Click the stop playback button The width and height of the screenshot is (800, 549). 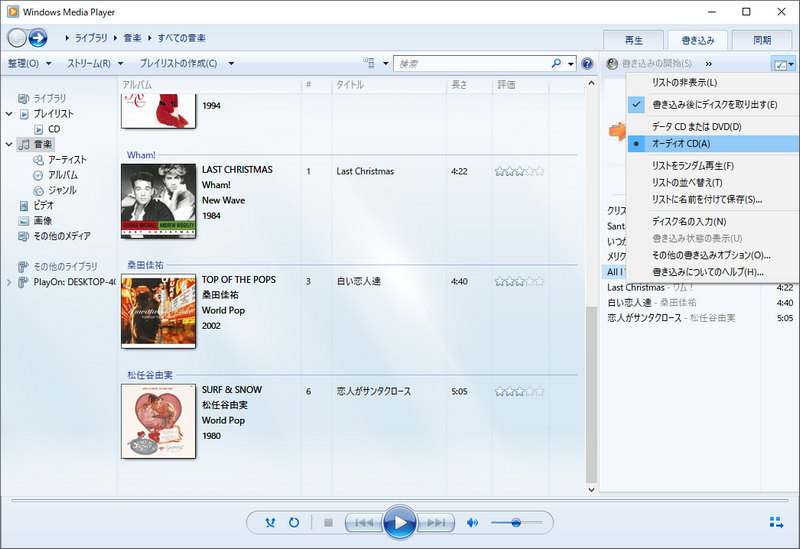[329, 522]
